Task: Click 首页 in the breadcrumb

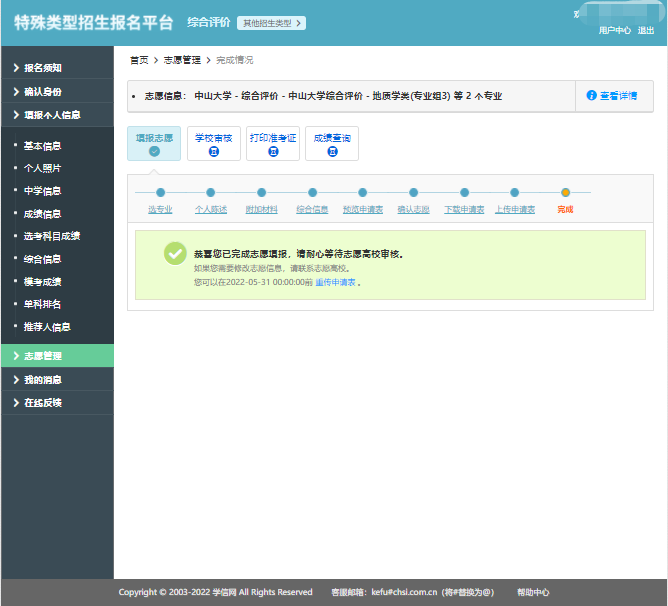Action: (139, 60)
